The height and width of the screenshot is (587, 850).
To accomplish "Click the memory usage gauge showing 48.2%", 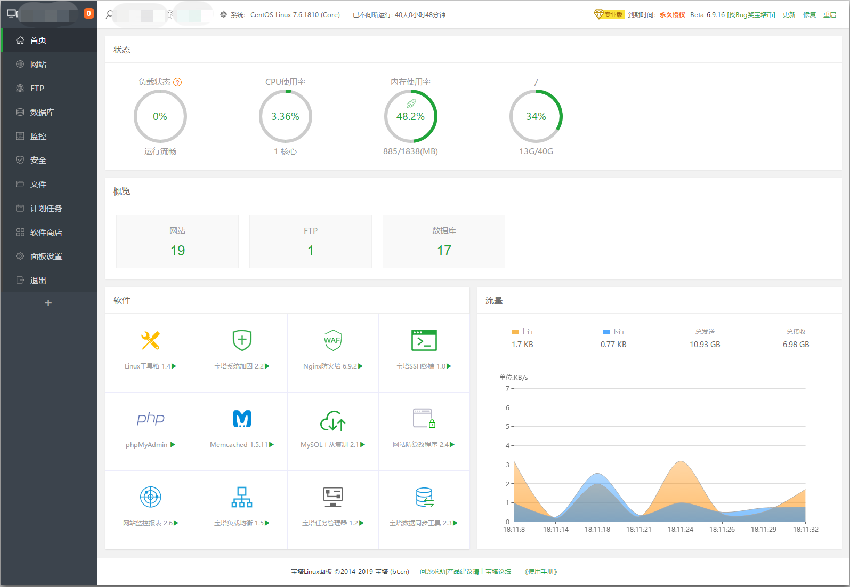I will tap(410, 117).
